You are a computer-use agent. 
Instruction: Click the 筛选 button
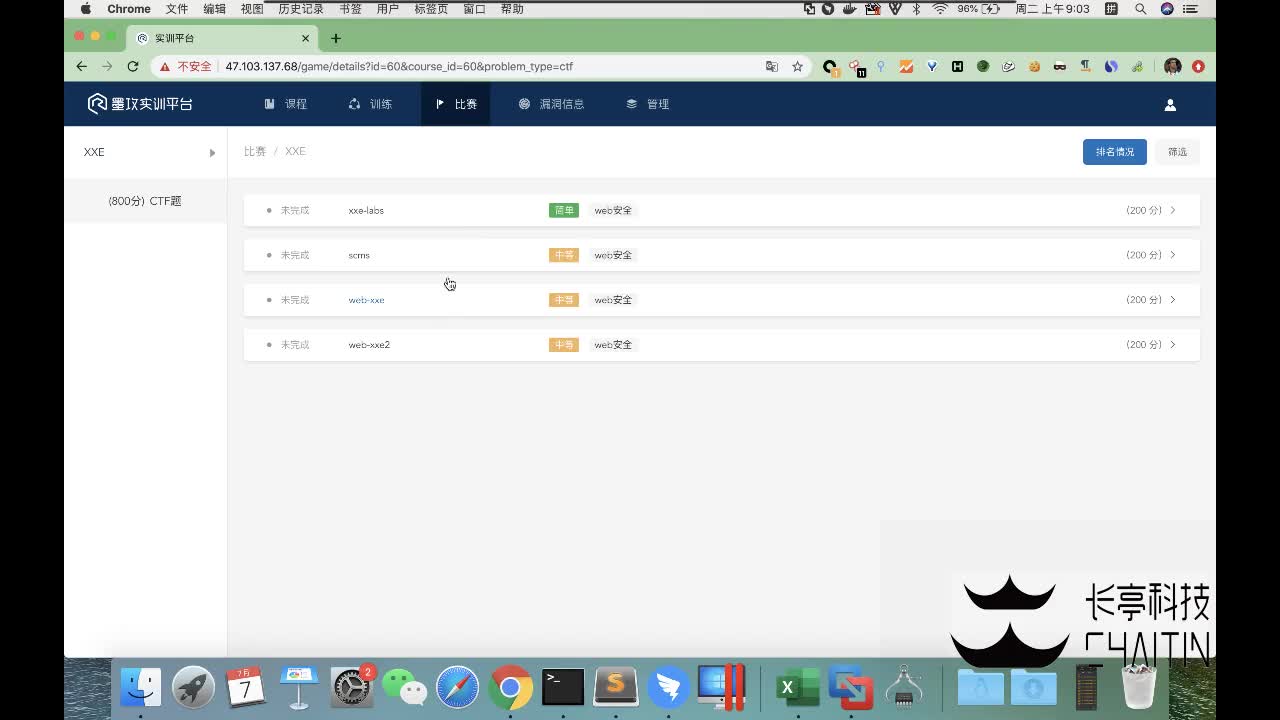click(1177, 152)
